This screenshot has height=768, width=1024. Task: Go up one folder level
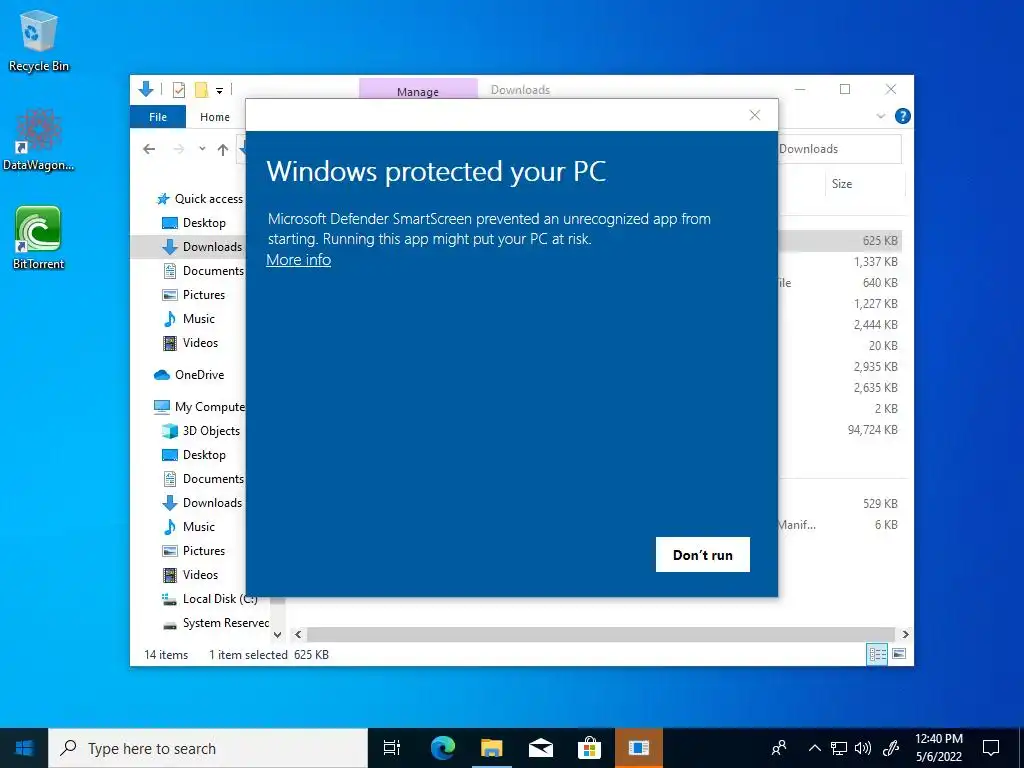pos(223,150)
